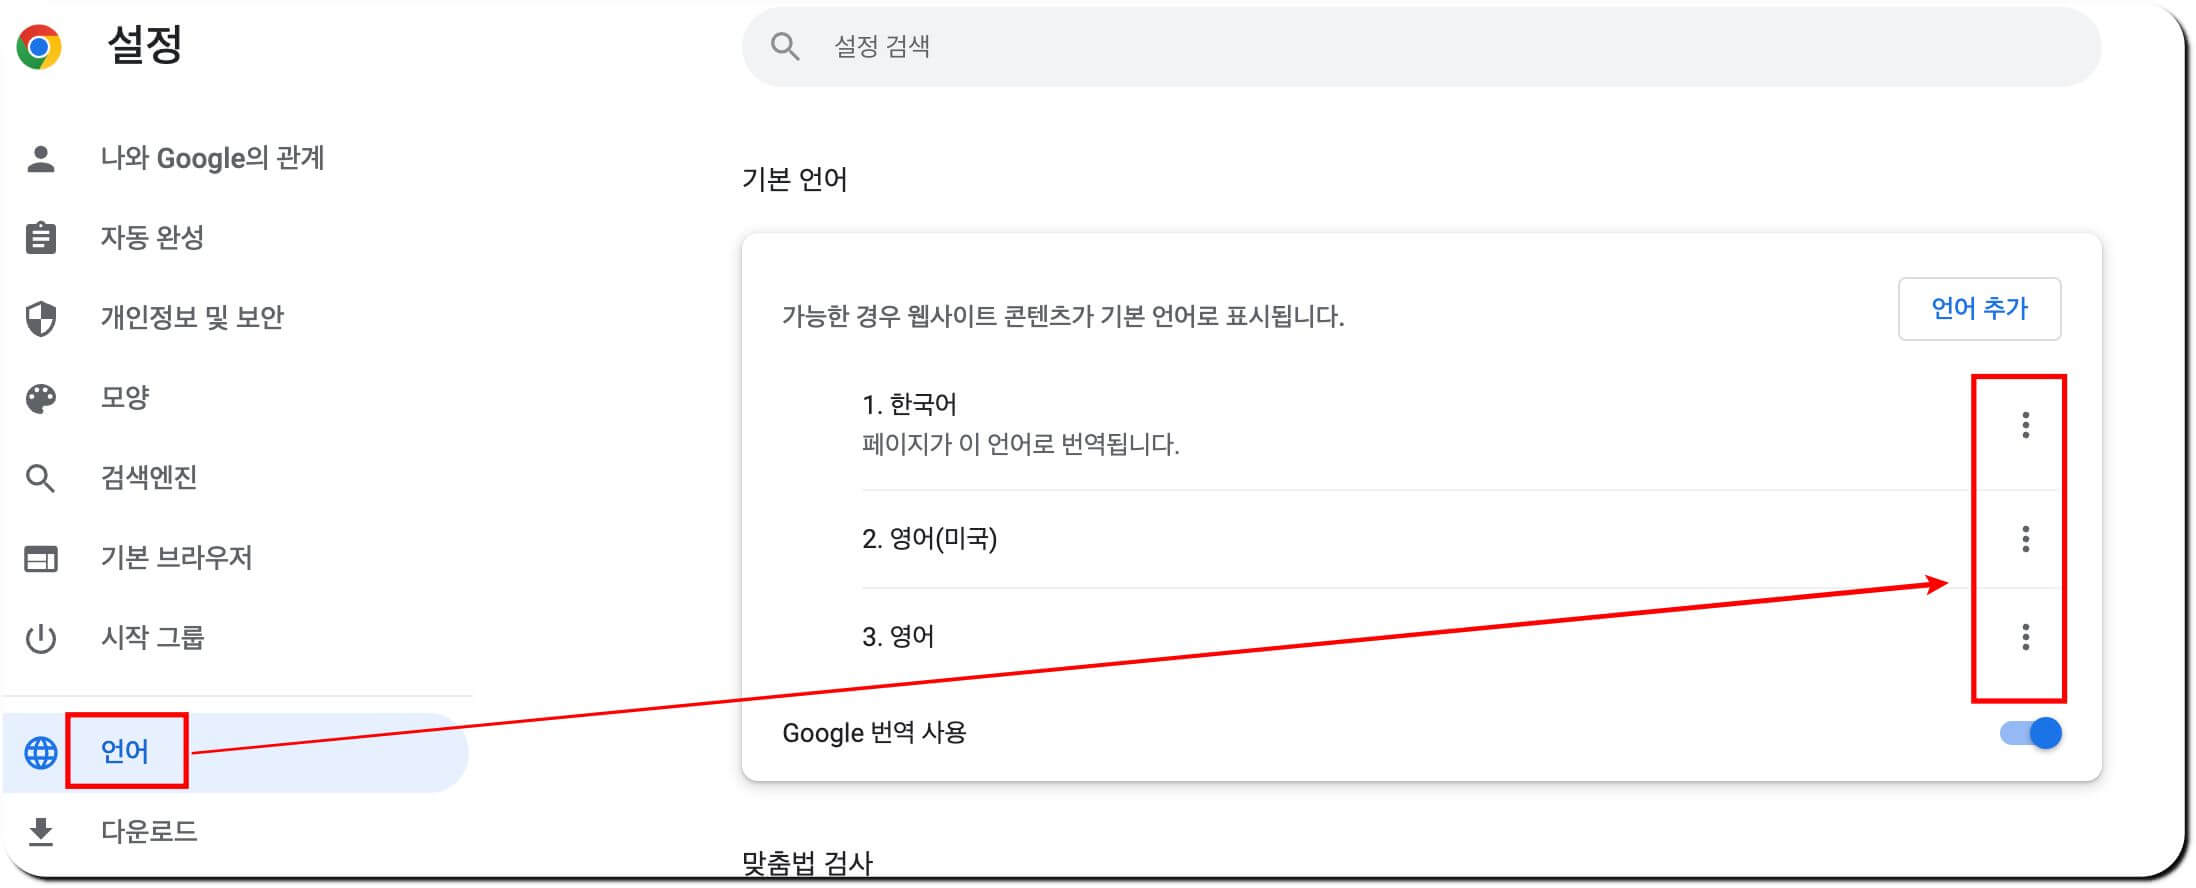Screen dimensions: 2196x888
Task: Click the clipboard icon for 자동 완성
Action: point(41,238)
